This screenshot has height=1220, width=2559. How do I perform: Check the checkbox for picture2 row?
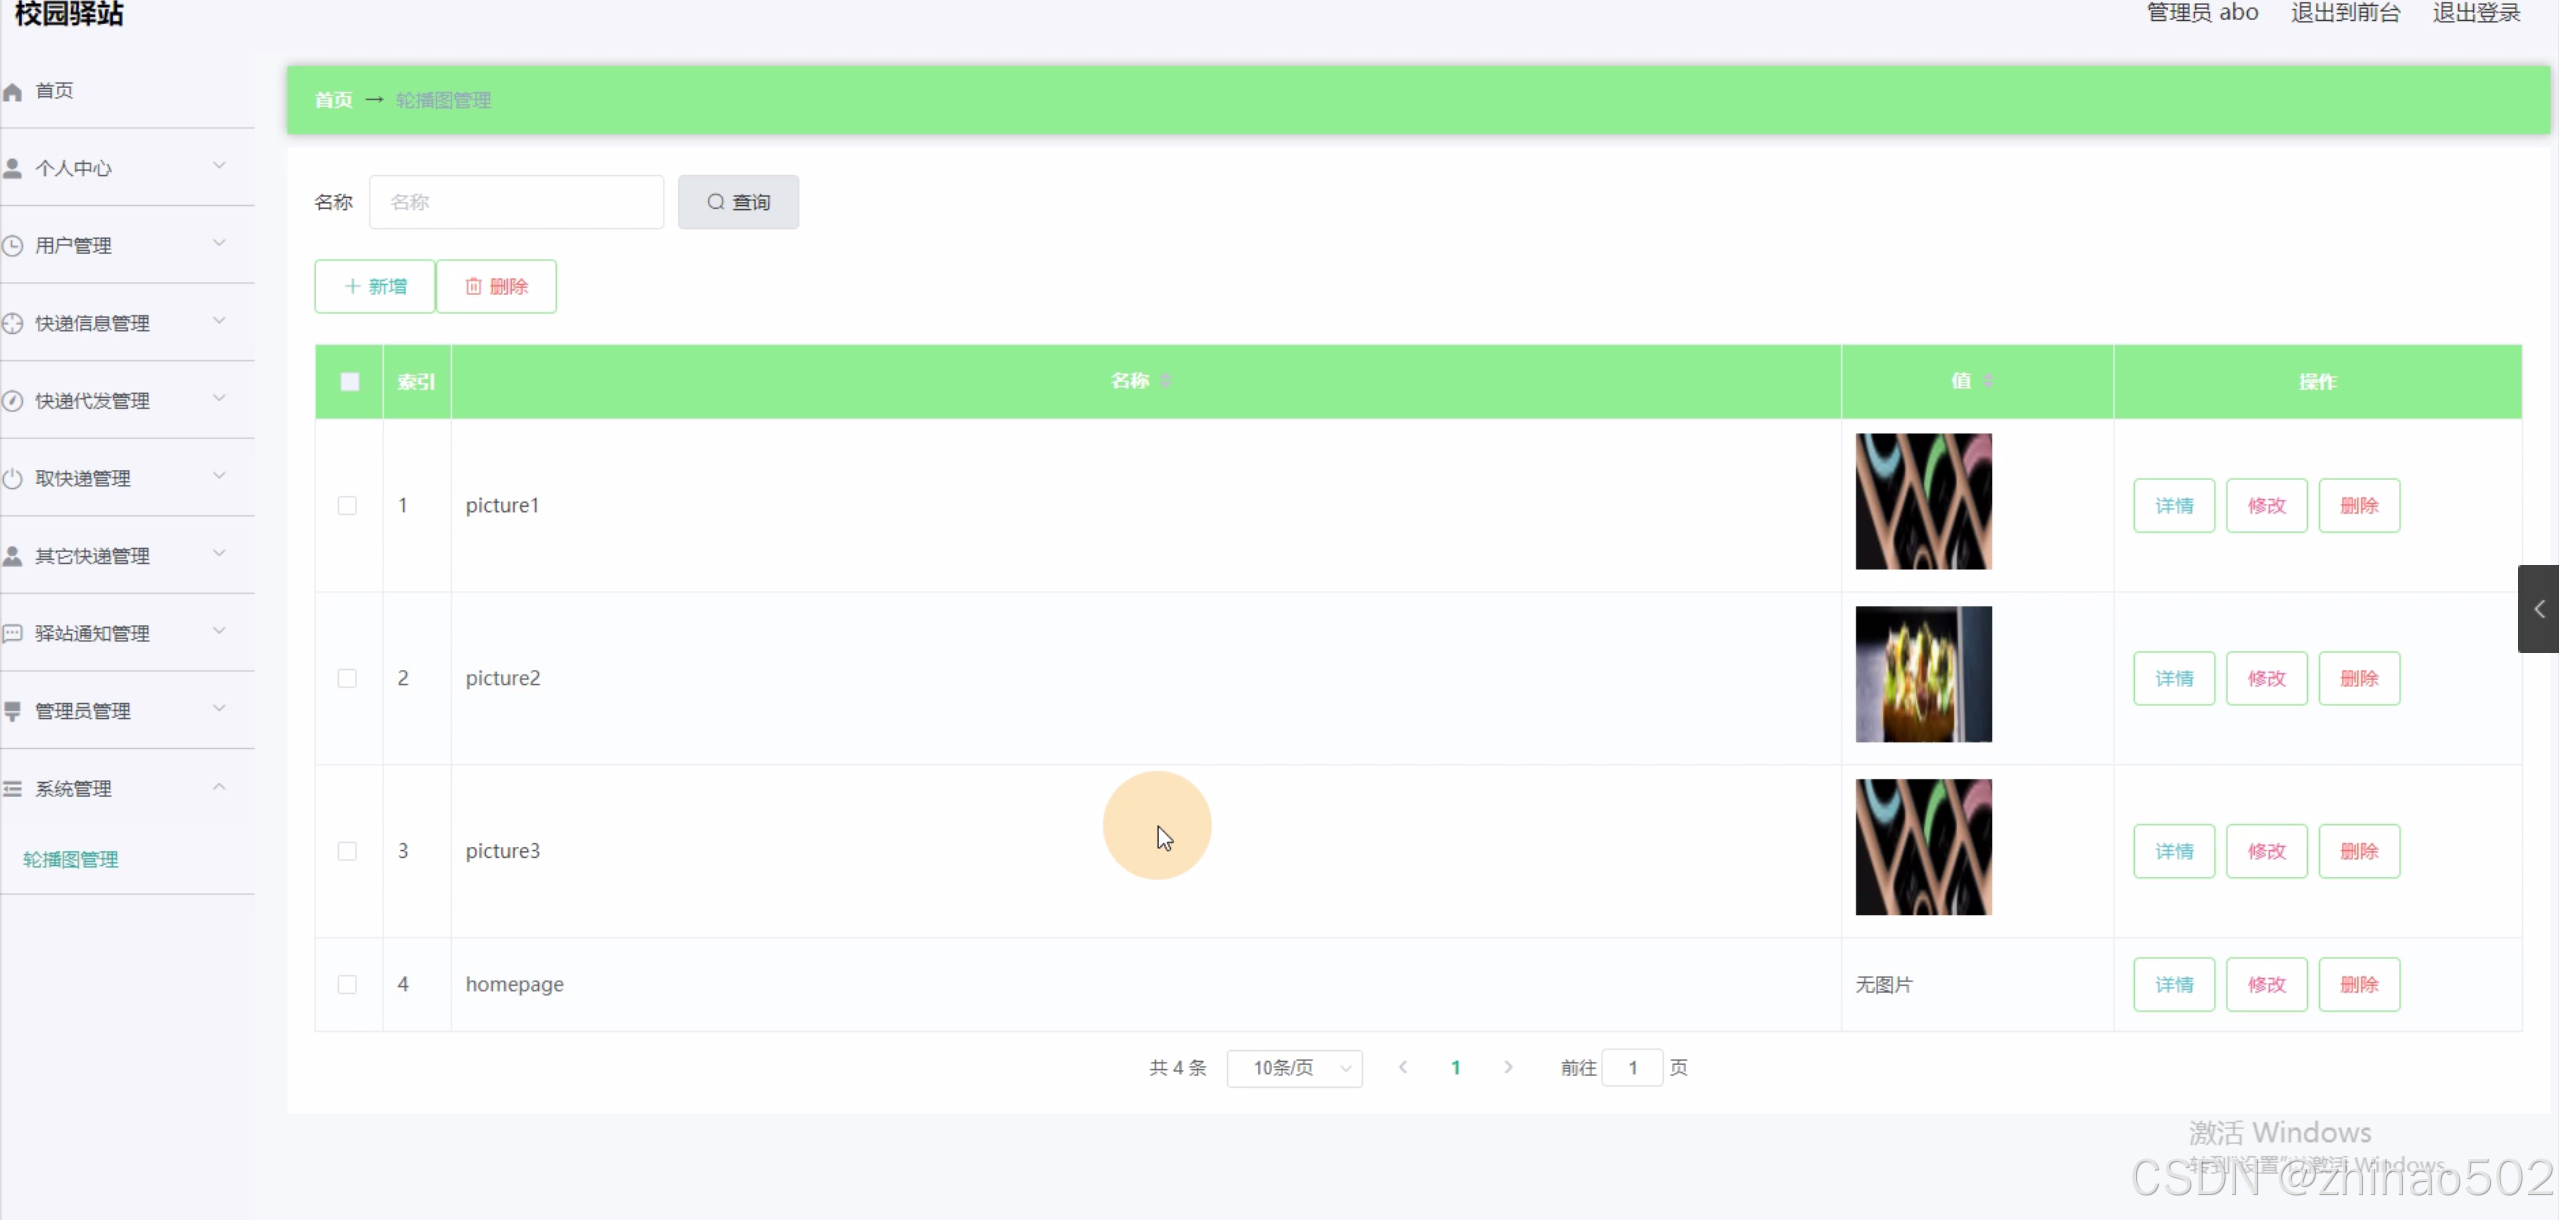pos(347,678)
